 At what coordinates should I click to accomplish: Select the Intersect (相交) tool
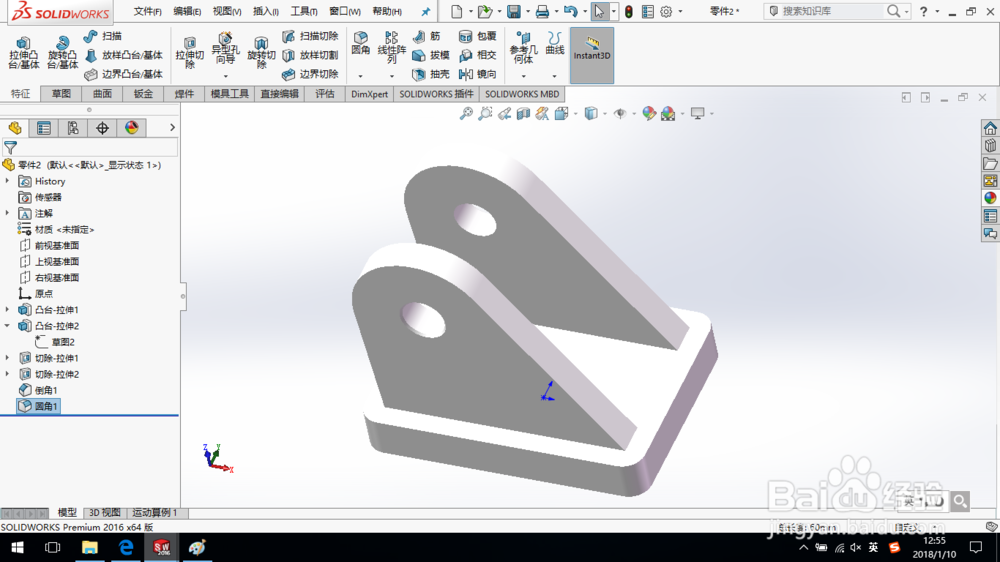pyautogui.click(x=478, y=55)
